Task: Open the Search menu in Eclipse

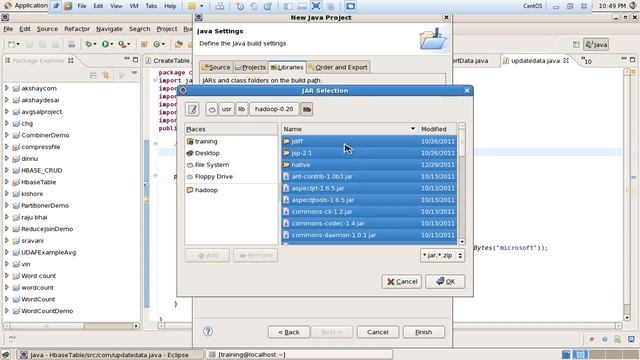Action: click(140, 29)
